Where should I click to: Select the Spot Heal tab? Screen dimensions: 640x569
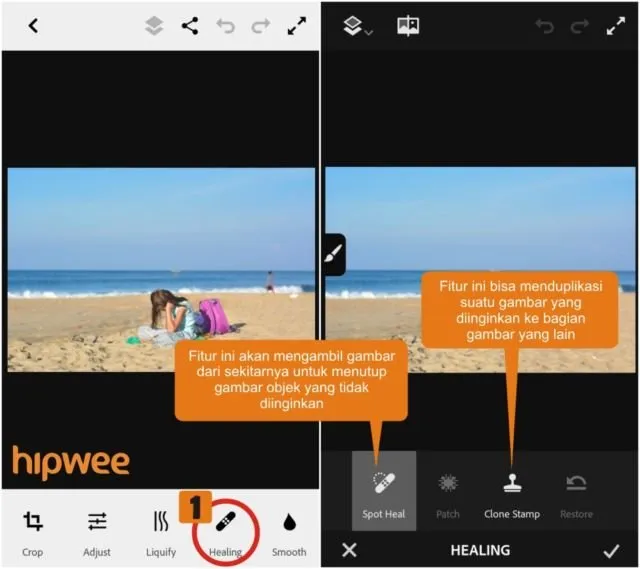(x=384, y=491)
